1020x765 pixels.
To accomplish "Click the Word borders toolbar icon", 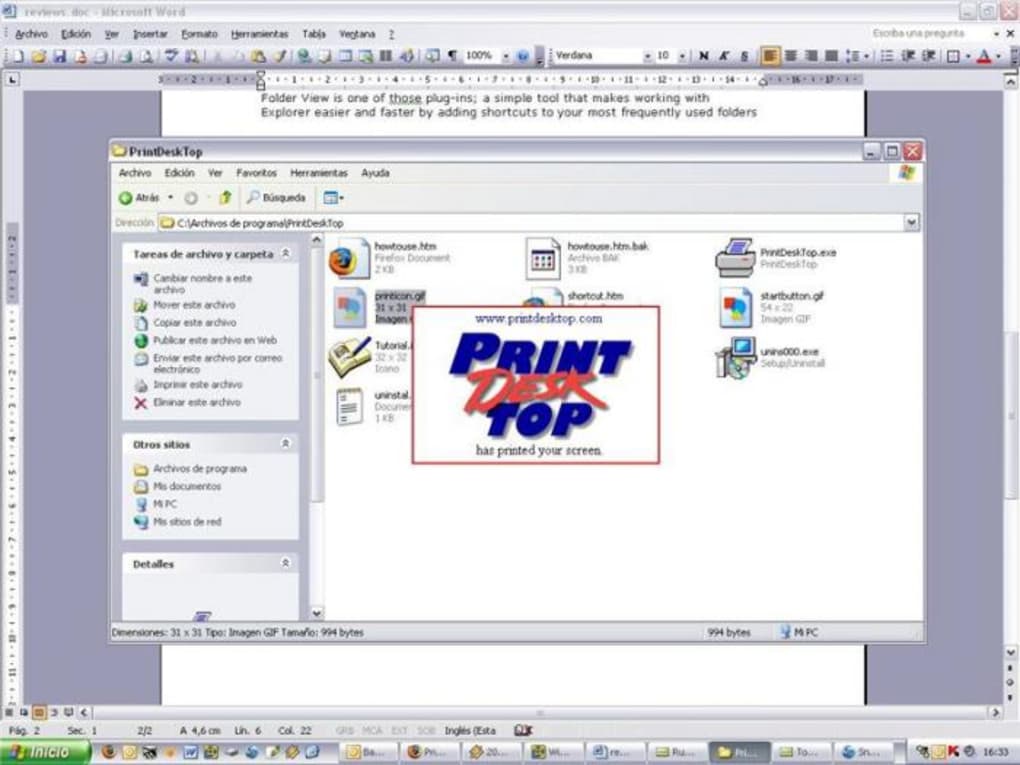I will click(x=953, y=57).
